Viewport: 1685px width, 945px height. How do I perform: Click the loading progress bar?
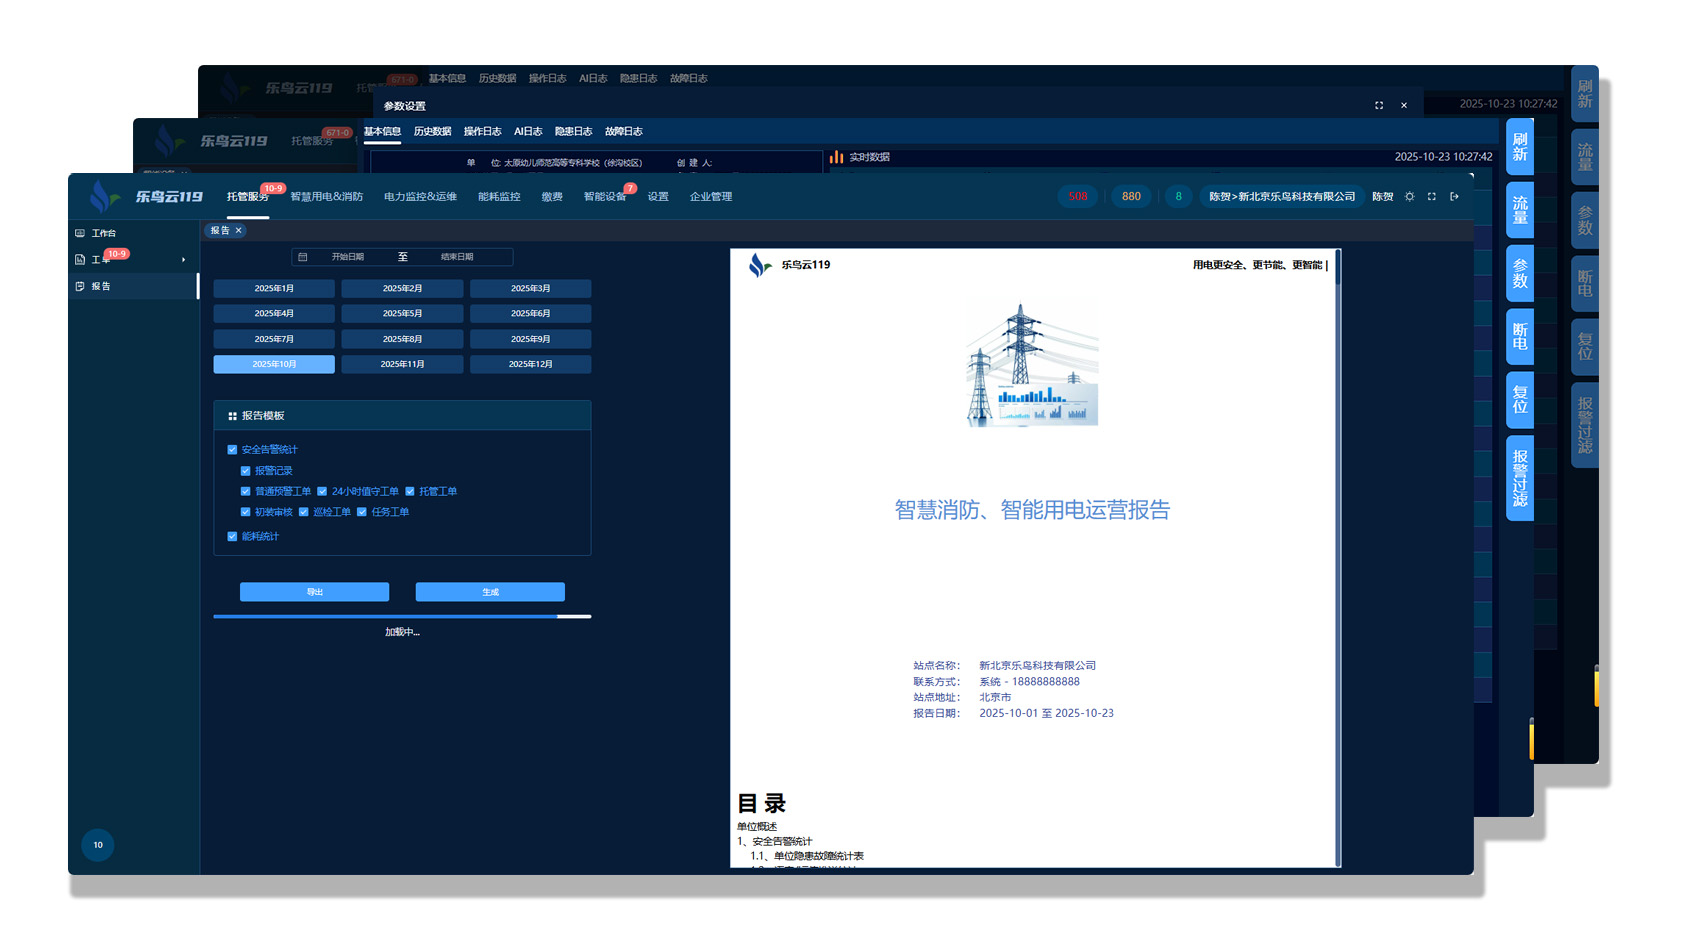402,617
